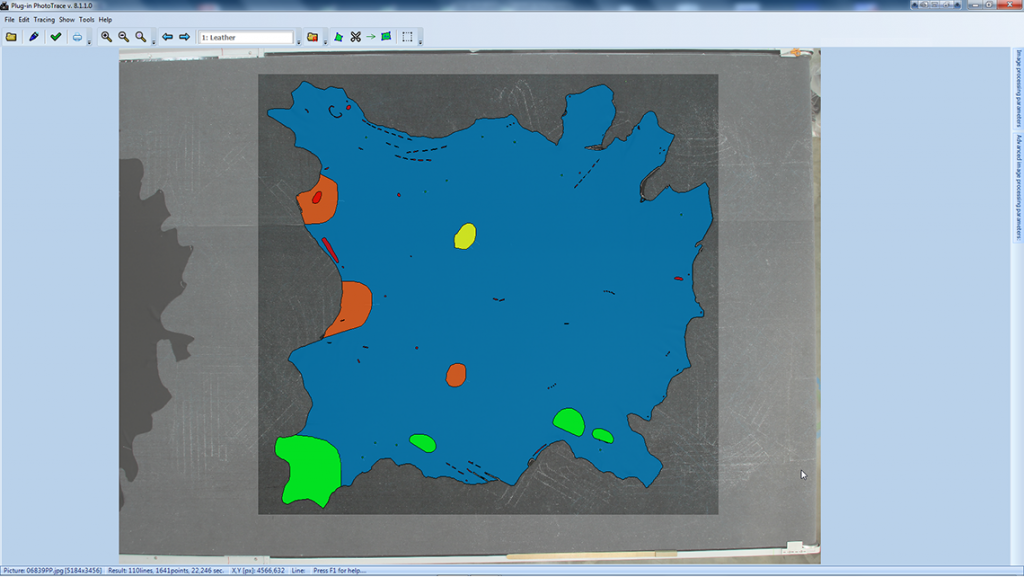Click the green checkmark accept icon
The height and width of the screenshot is (577, 1024).
click(56, 37)
